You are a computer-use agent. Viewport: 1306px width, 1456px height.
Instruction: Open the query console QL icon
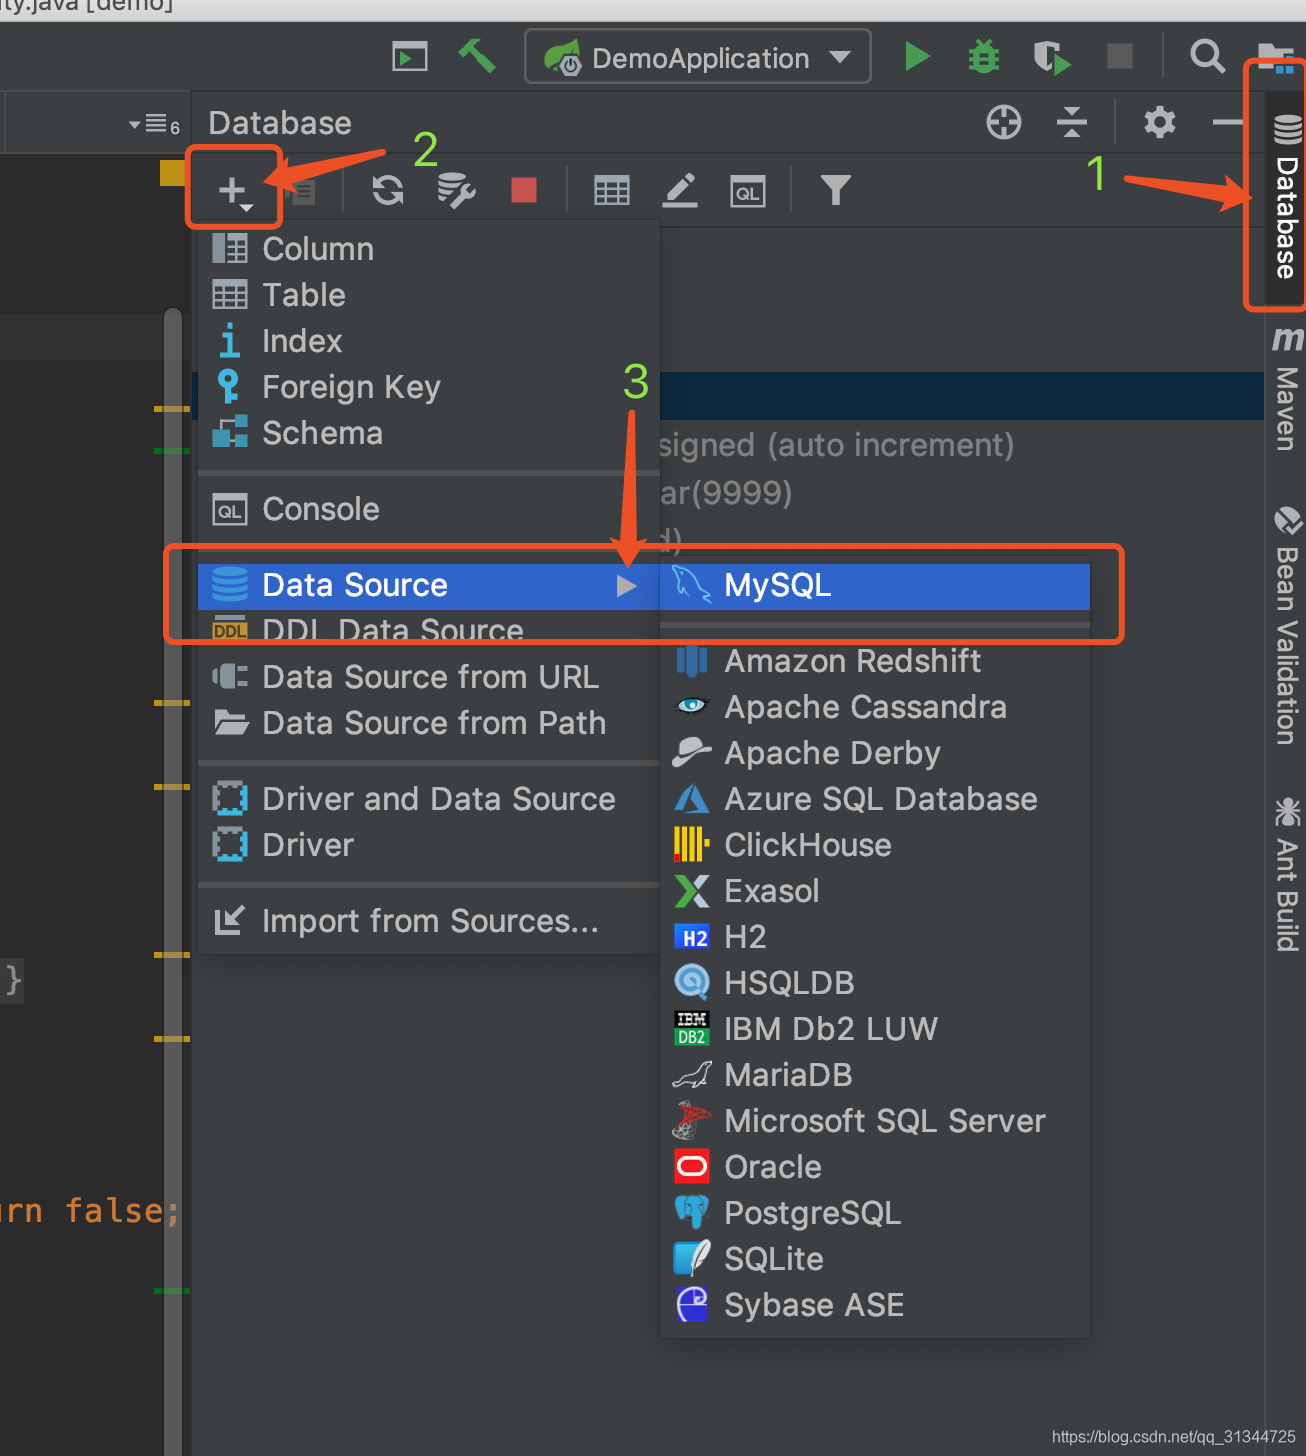tap(748, 191)
